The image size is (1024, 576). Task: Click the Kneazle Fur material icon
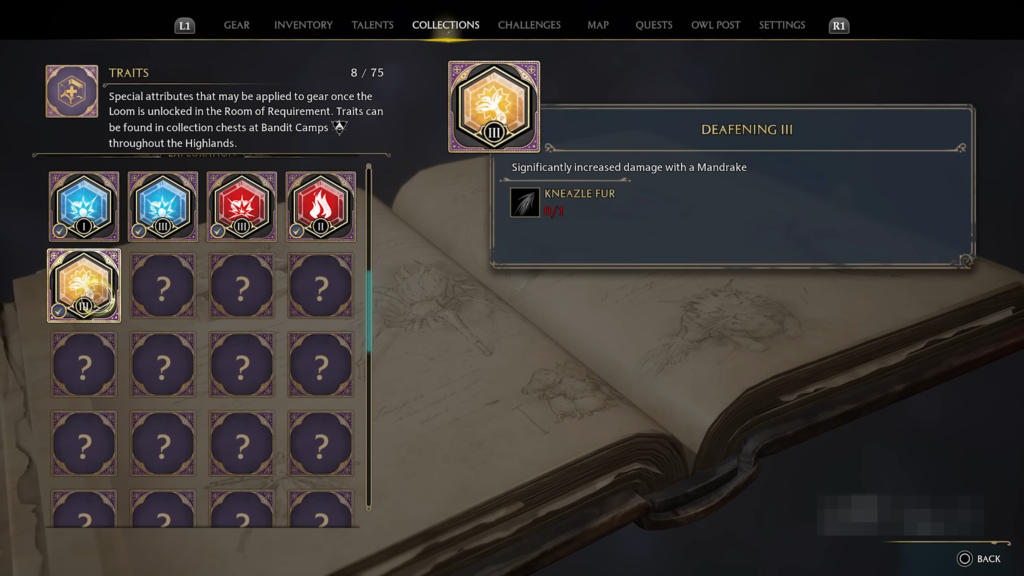(524, 202)
